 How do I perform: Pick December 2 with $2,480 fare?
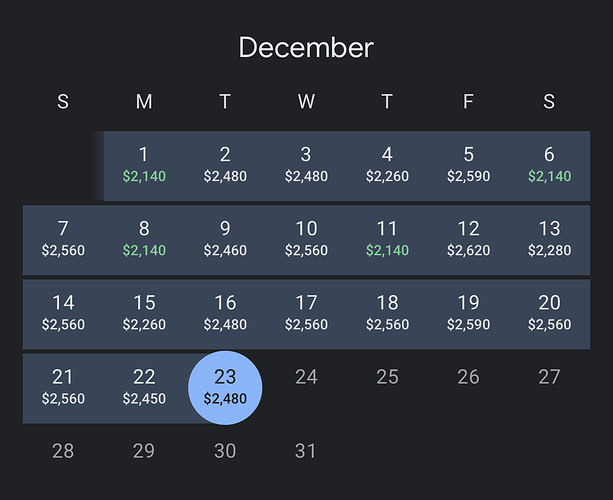click(x=225, y=165)
